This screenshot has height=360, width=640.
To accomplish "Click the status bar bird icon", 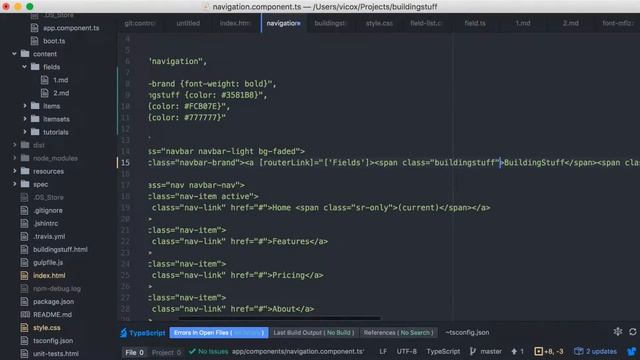I will click(632, 351).
